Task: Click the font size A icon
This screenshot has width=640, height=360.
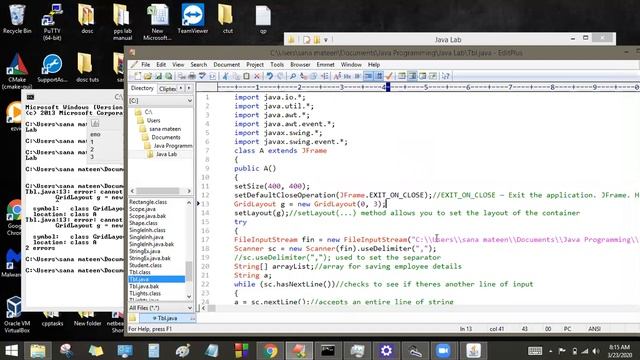Action: click(337, 76)
